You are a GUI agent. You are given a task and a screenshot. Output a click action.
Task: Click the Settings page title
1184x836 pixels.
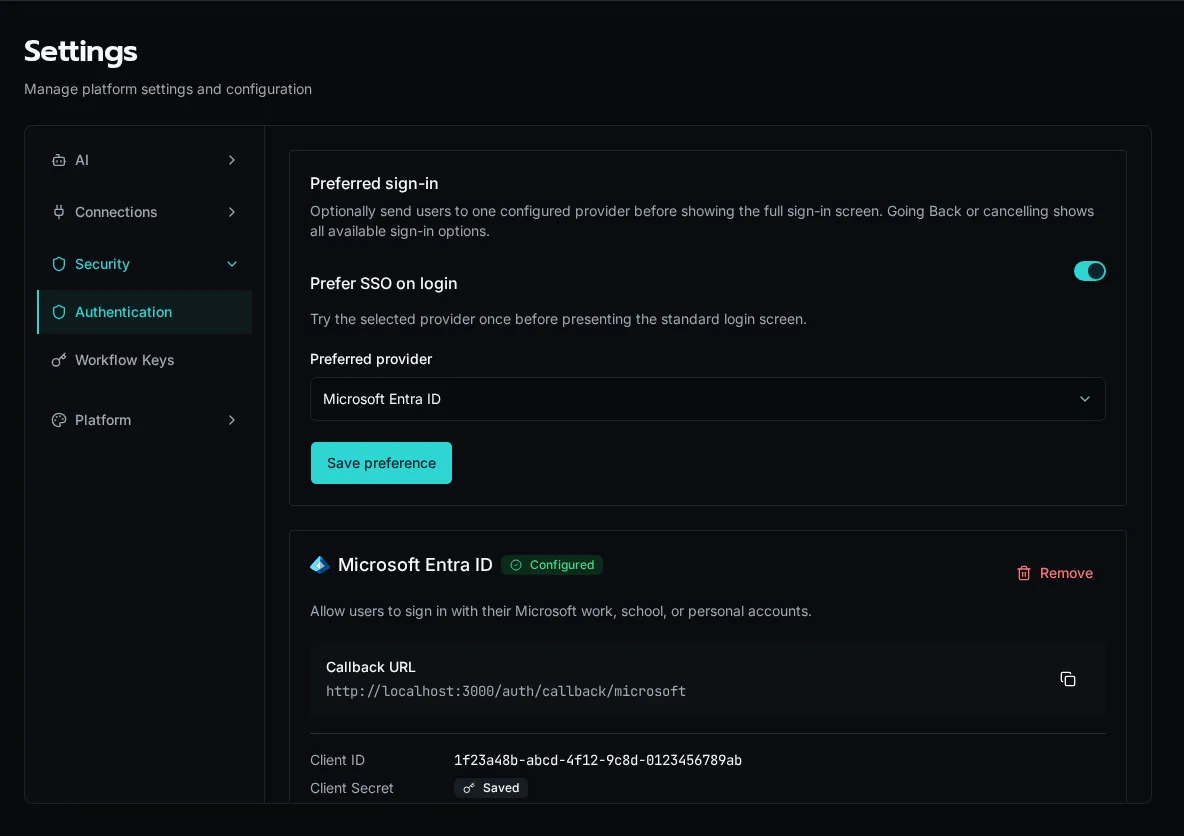point(81,51)
